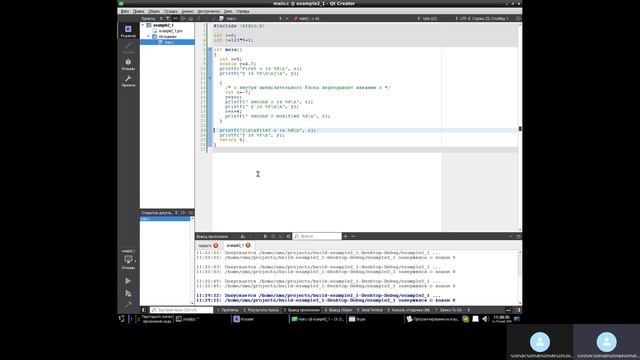The image size is (640, 360).
Task: Open the Editor mode in the sidebar
Action: click(128, 31)
